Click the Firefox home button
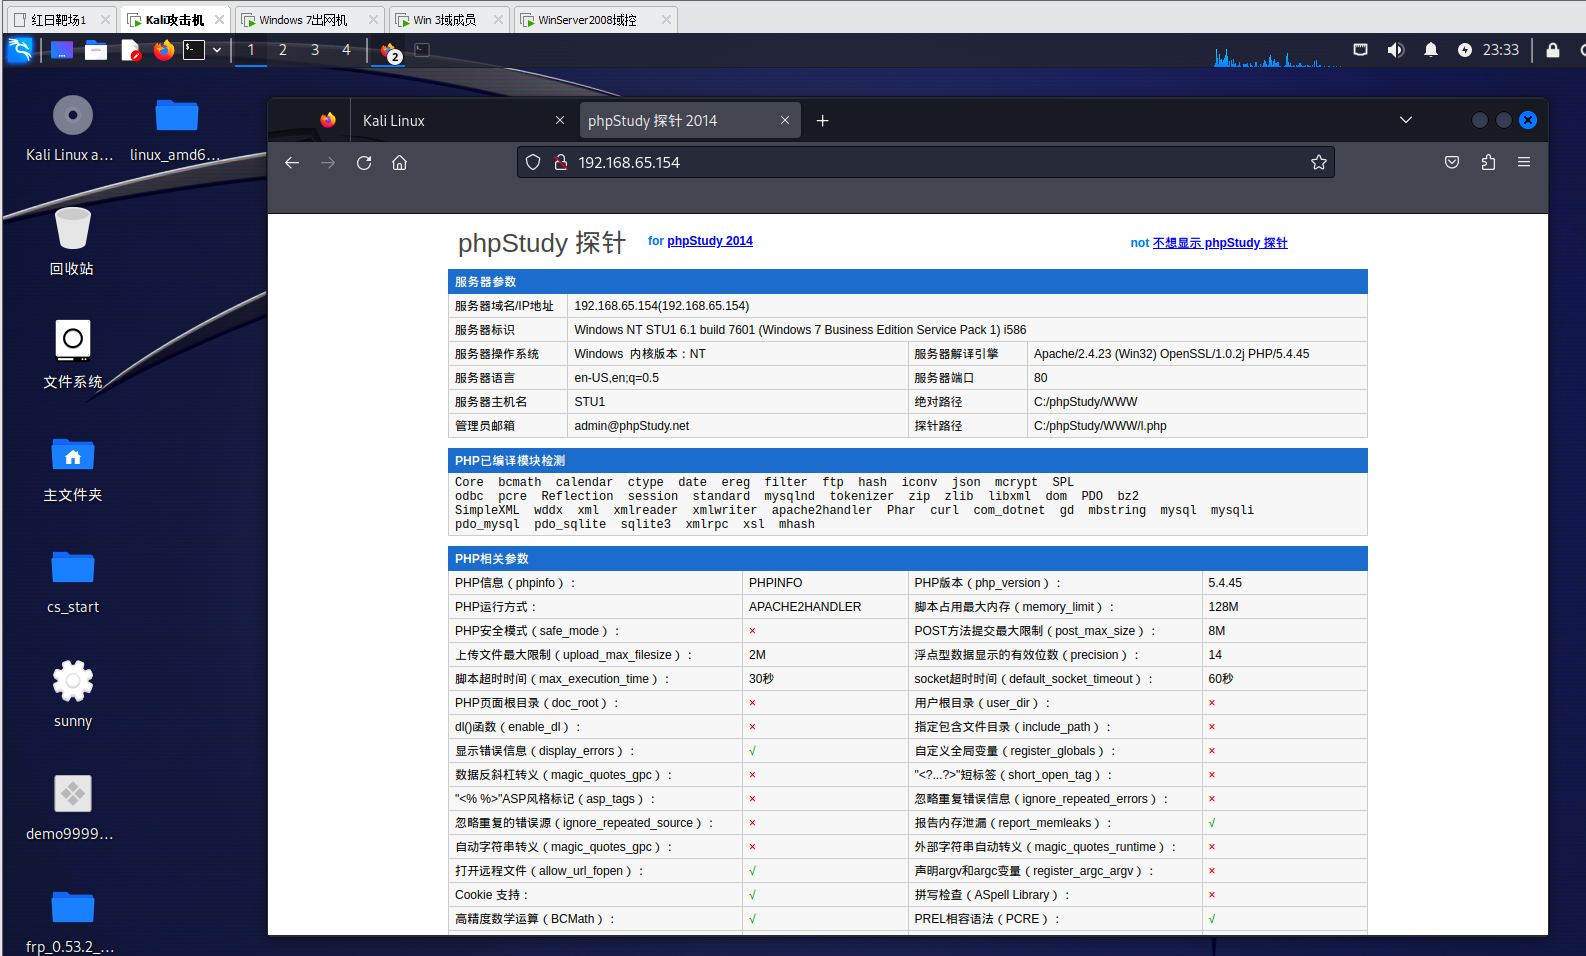 (x=399, y=163)
